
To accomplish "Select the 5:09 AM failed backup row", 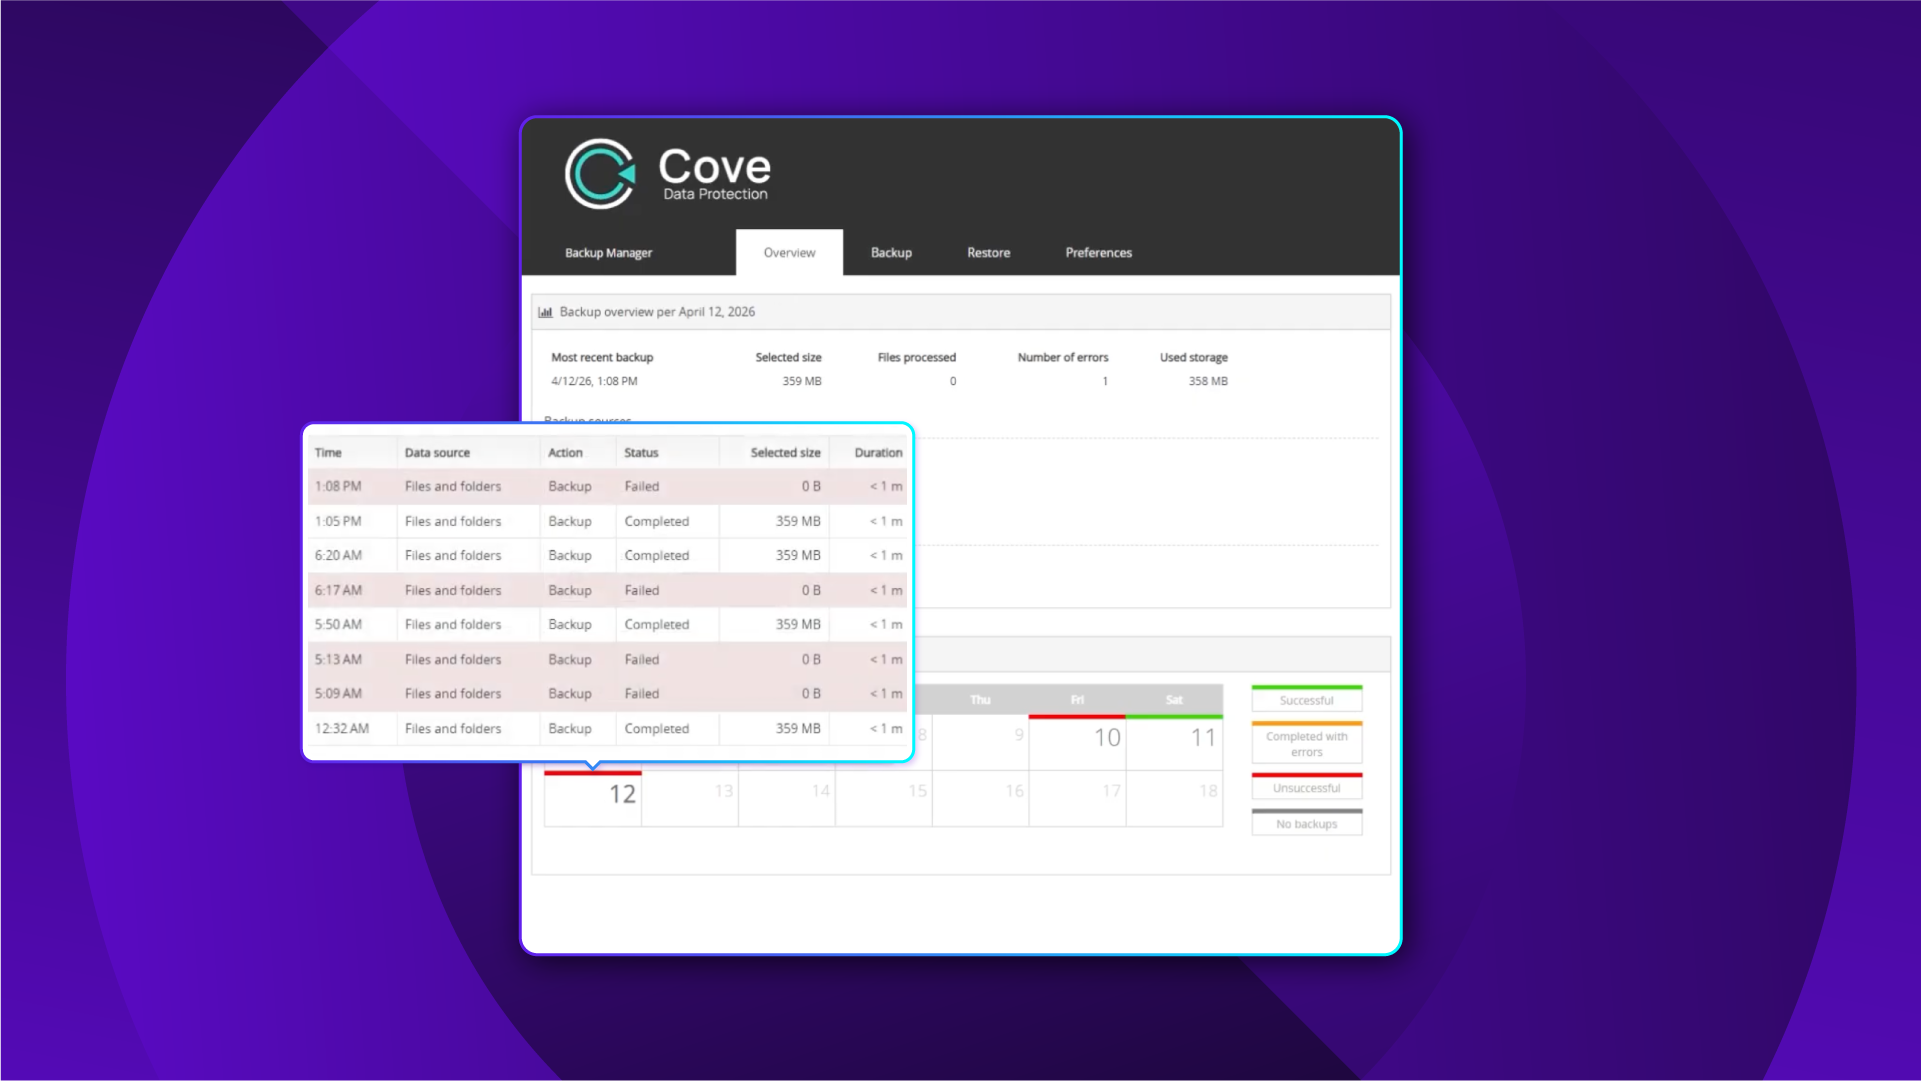I will pyautogui.click(x=608, y=694).
